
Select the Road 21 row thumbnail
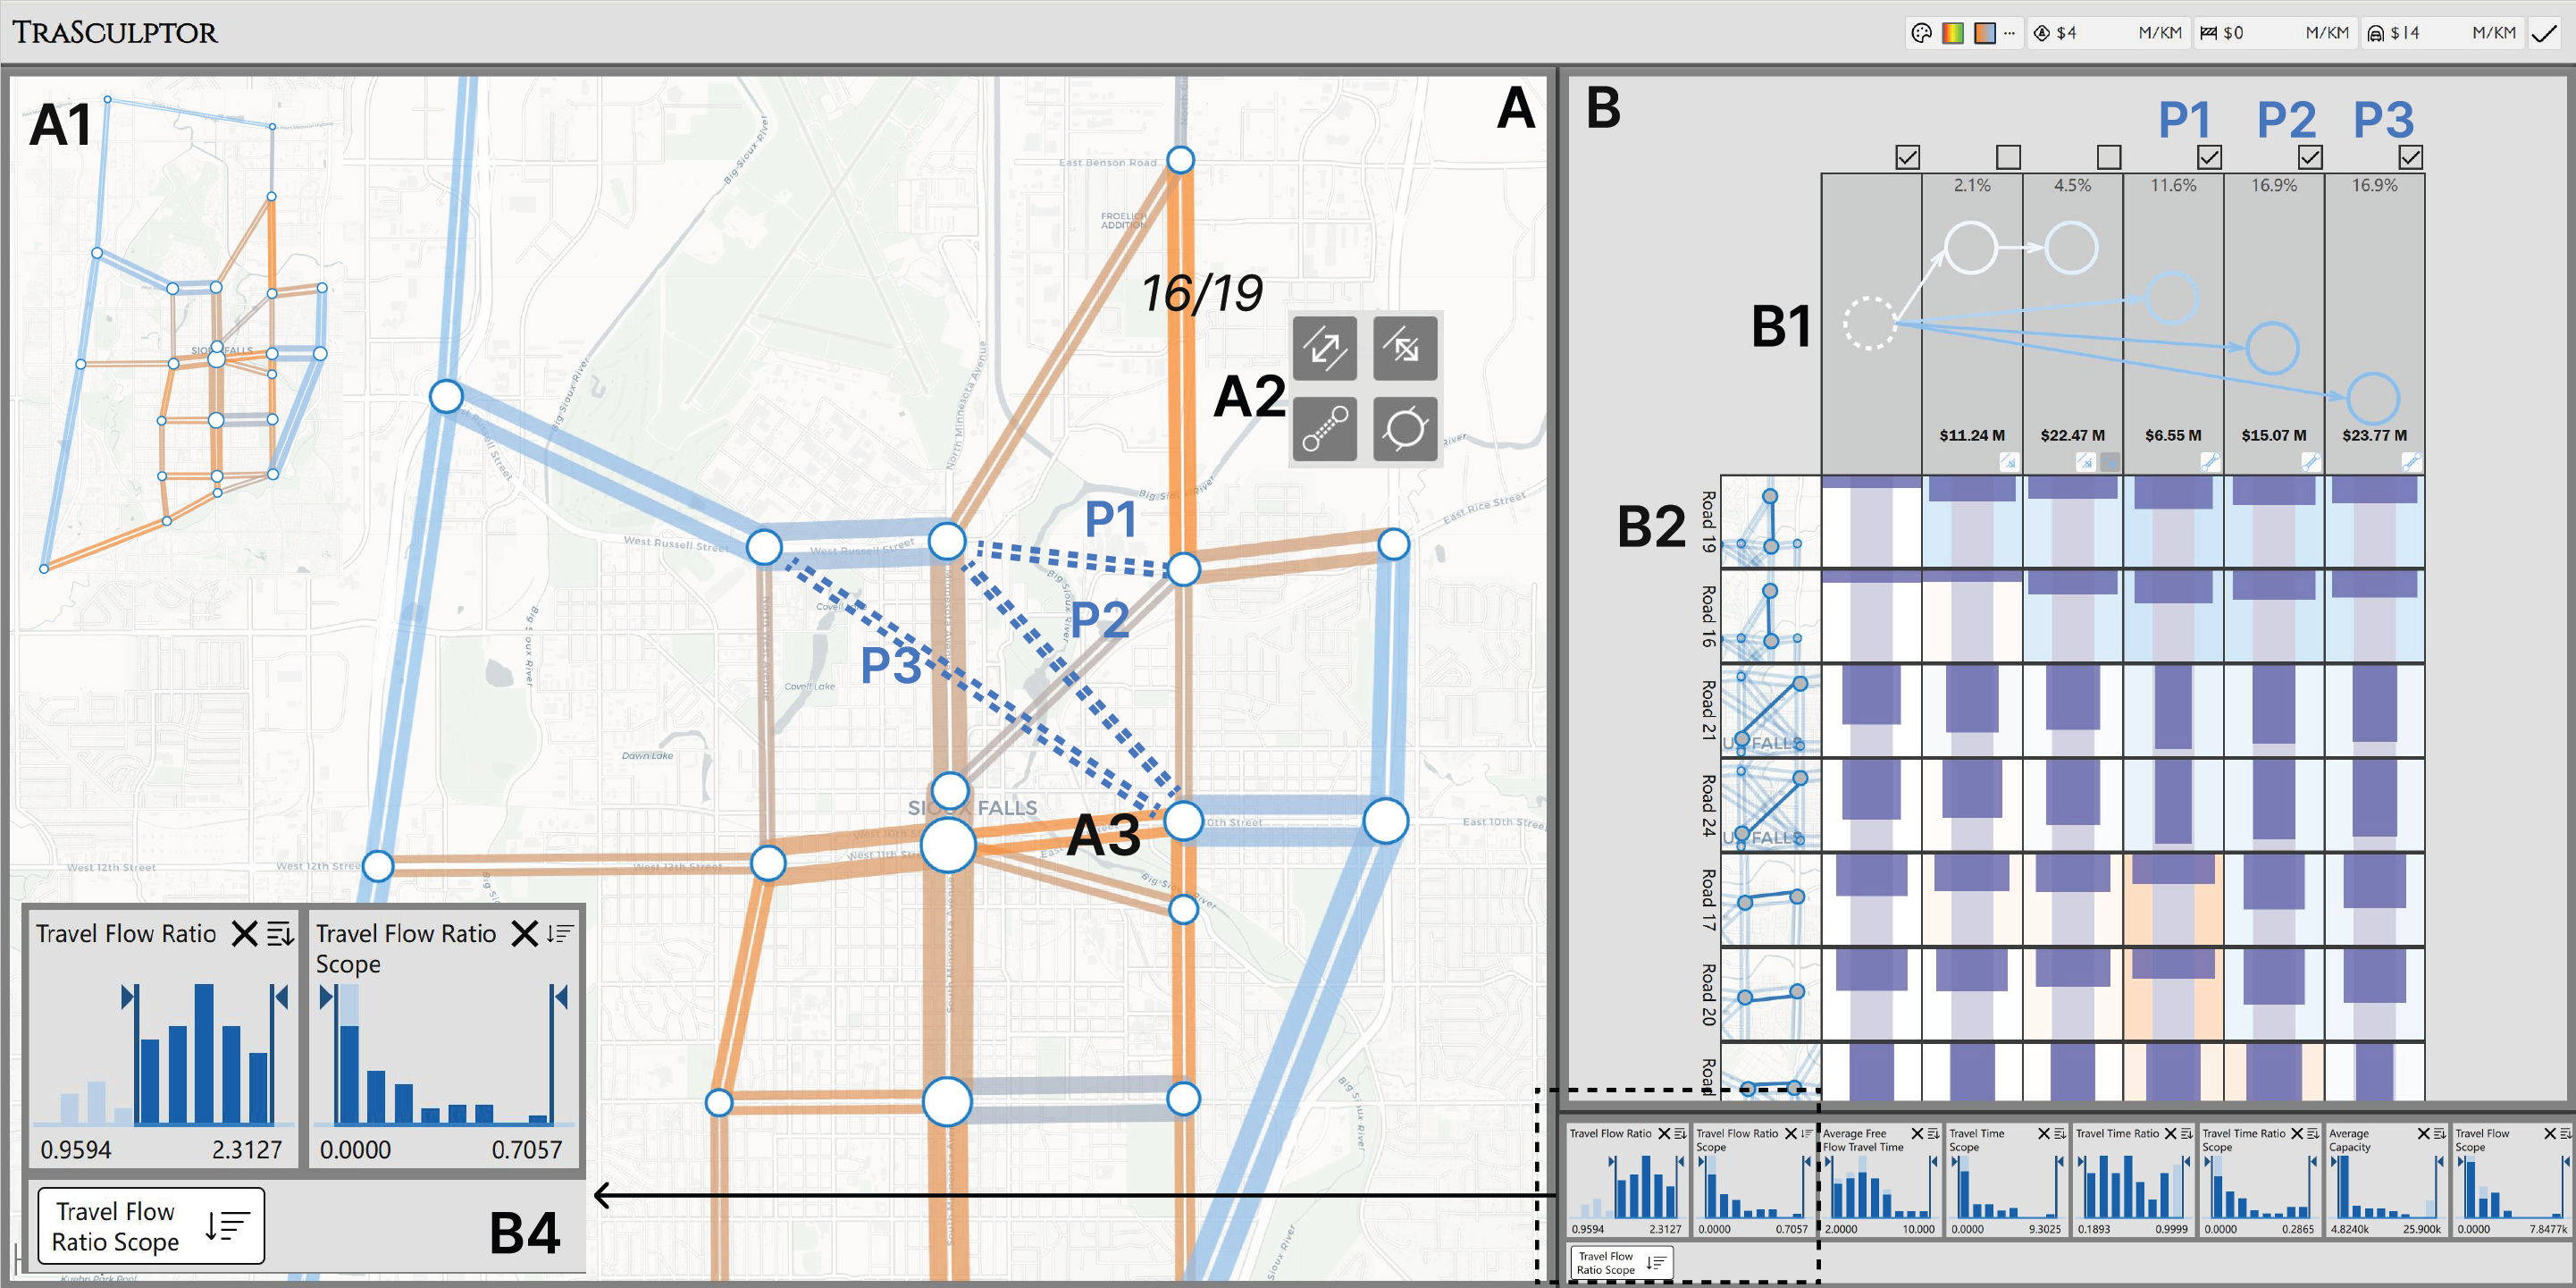pyautogui.click(x=1770, y=711)
